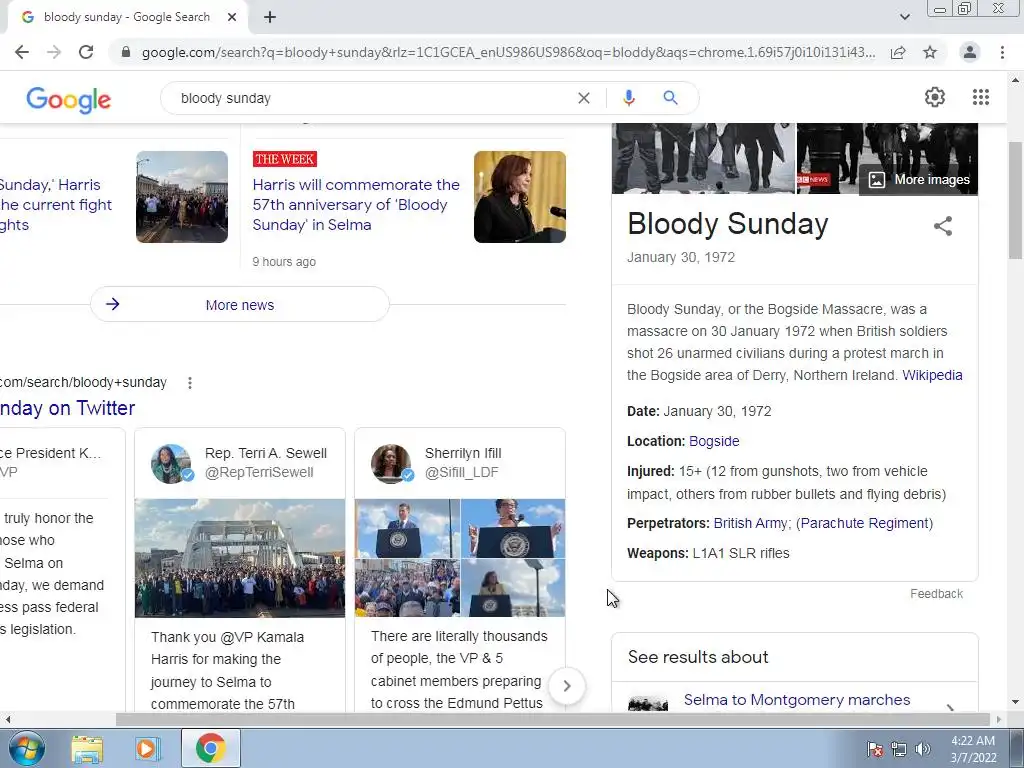Open the Bogside location link
The image size is (1024, 768).
714,441
